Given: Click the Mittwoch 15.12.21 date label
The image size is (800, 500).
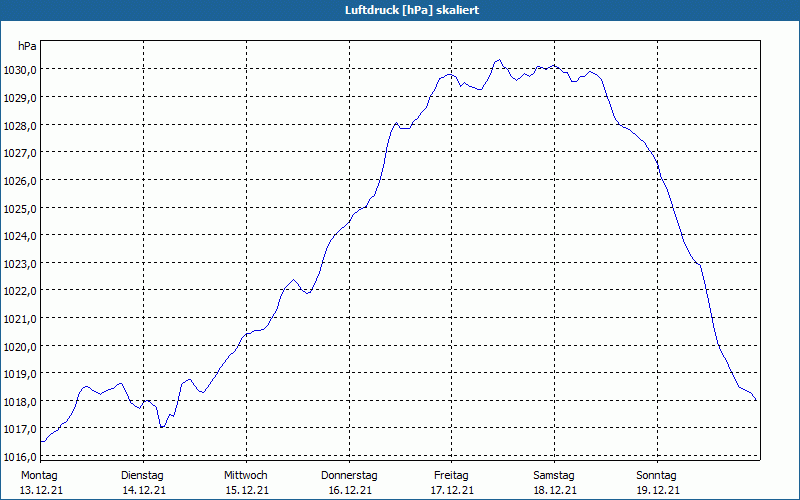Looking at the screenshot, I should coord(246,483).
